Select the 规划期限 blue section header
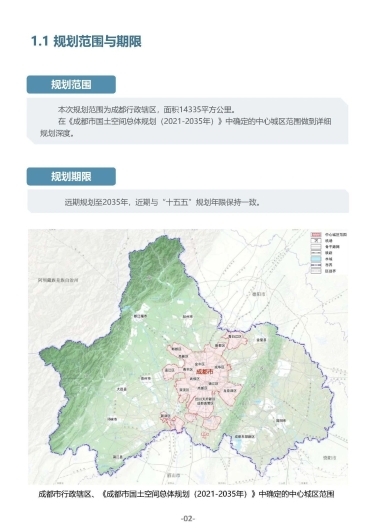Viewport: 375px width, 530px height. (x=71, y=176)
